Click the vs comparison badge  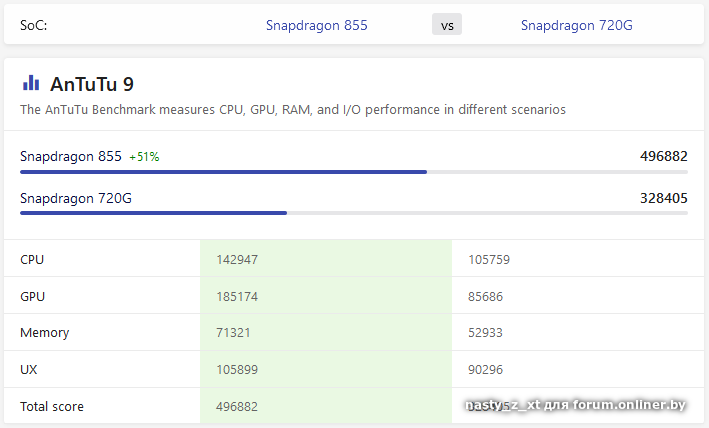446,25
